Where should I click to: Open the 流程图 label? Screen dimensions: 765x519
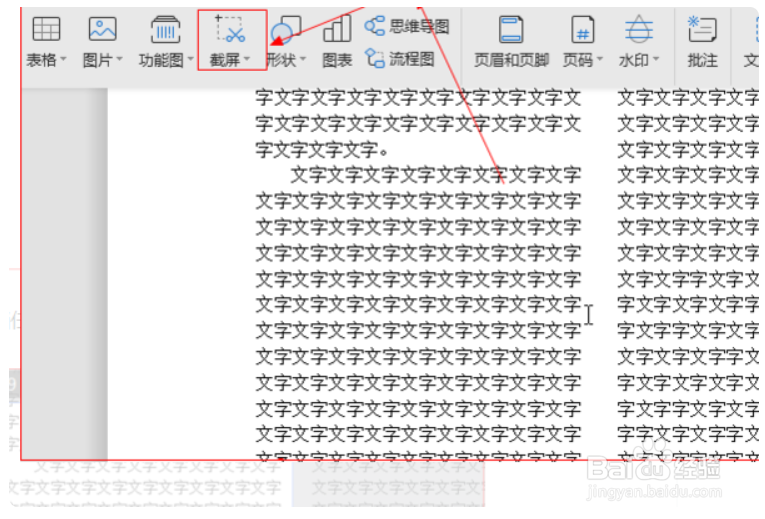[412, 60]
